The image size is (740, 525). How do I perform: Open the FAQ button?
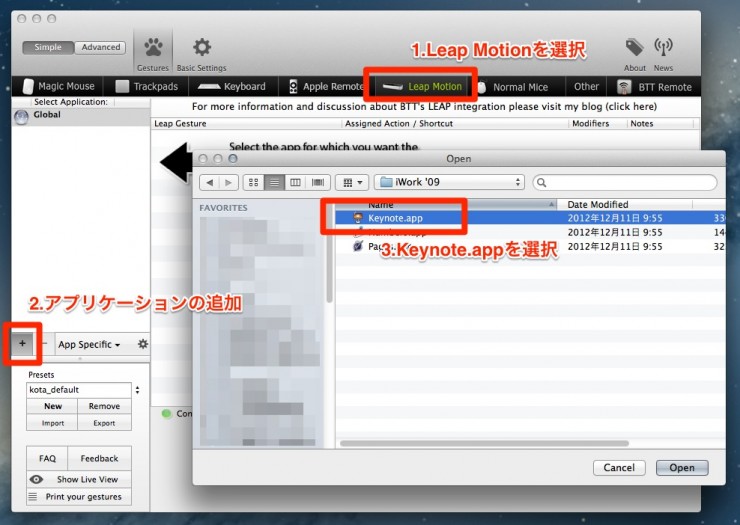point(47,458)
